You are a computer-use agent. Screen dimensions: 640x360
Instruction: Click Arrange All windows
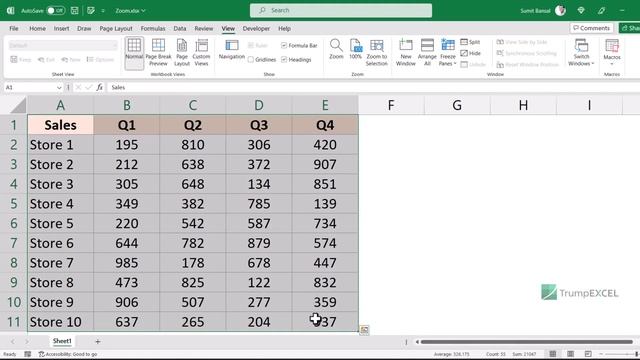tap(427, 52)
